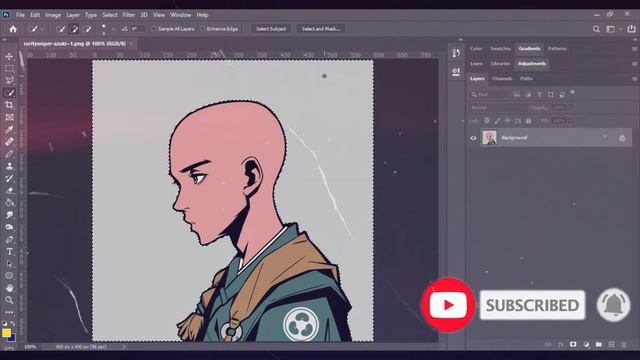Switch to the Channels tab

502,78
